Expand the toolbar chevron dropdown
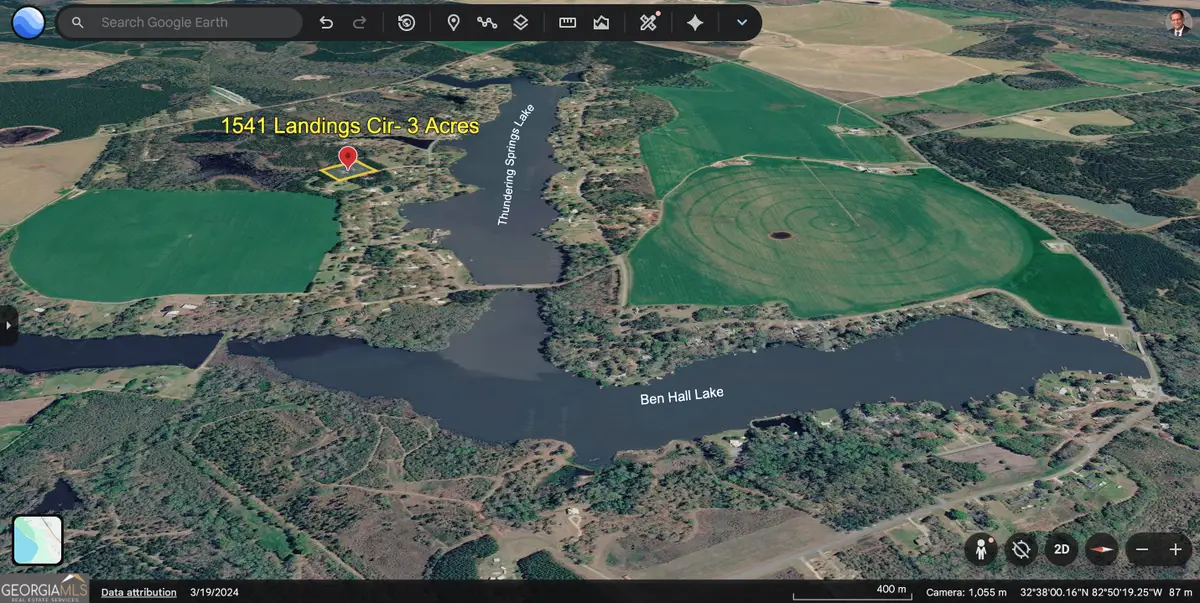Viewport: 1200px width, 603px height. pyautogui.click(x=741, y=22)
